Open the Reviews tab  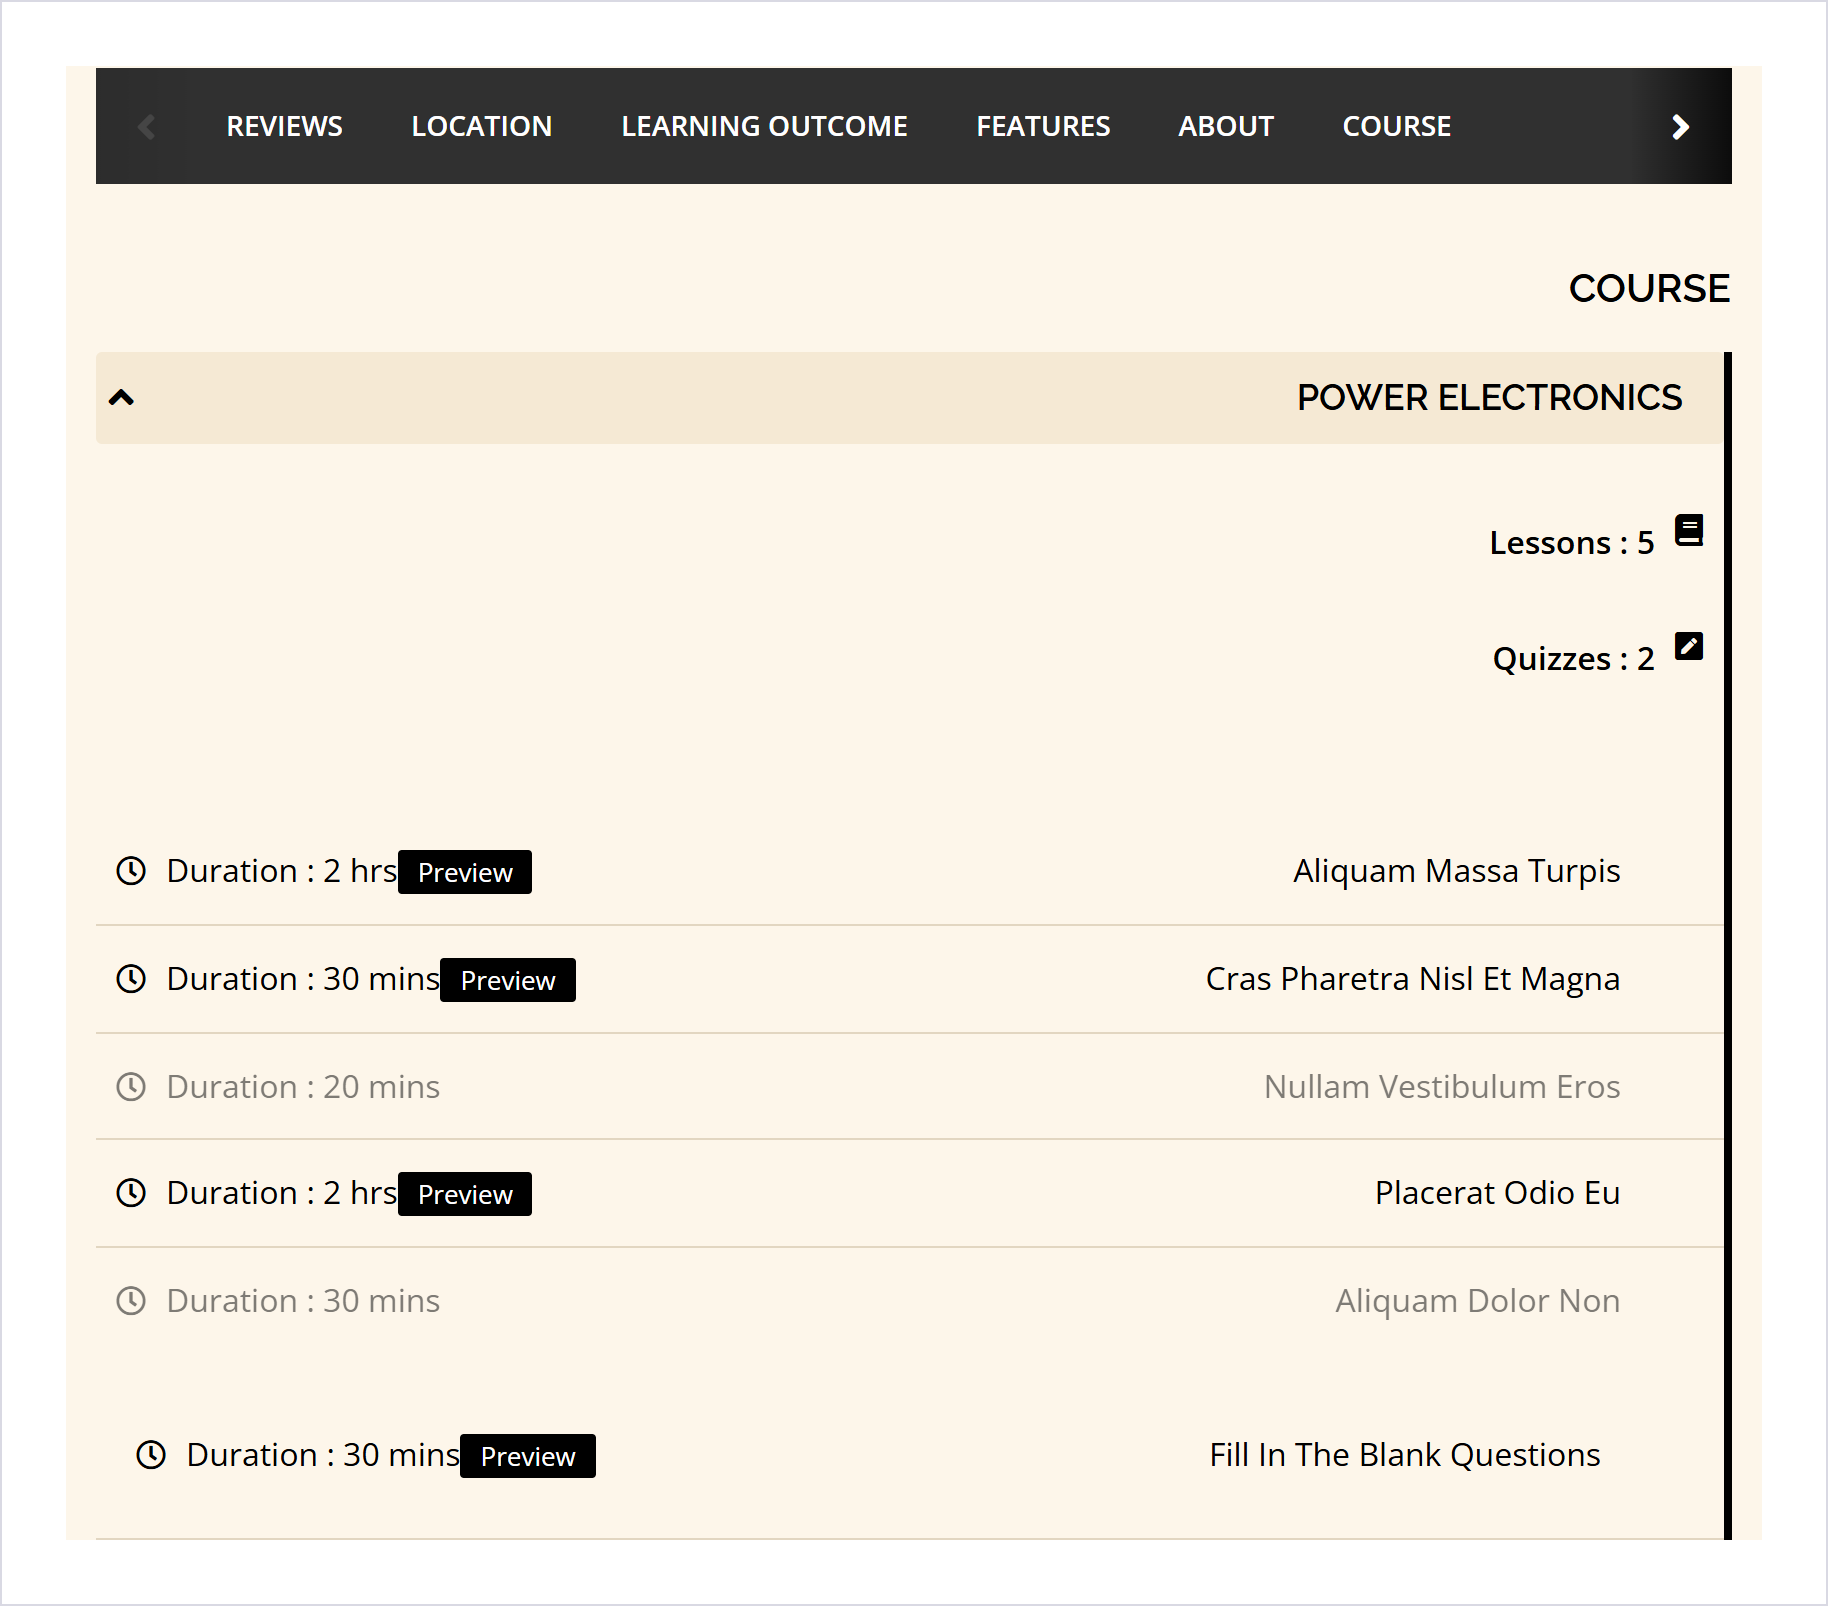[x=284, y=126]
